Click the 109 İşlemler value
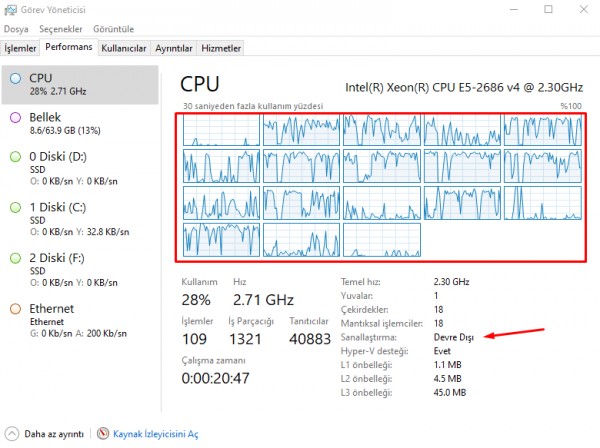This screenshot has width=600, height=448. coord(194,339)
